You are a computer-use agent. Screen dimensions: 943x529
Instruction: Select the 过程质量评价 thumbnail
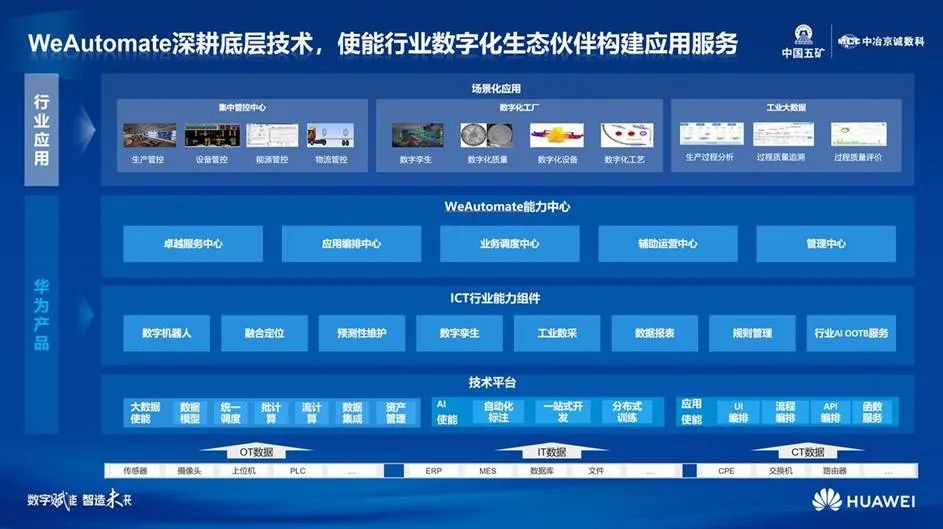[858, 133]
